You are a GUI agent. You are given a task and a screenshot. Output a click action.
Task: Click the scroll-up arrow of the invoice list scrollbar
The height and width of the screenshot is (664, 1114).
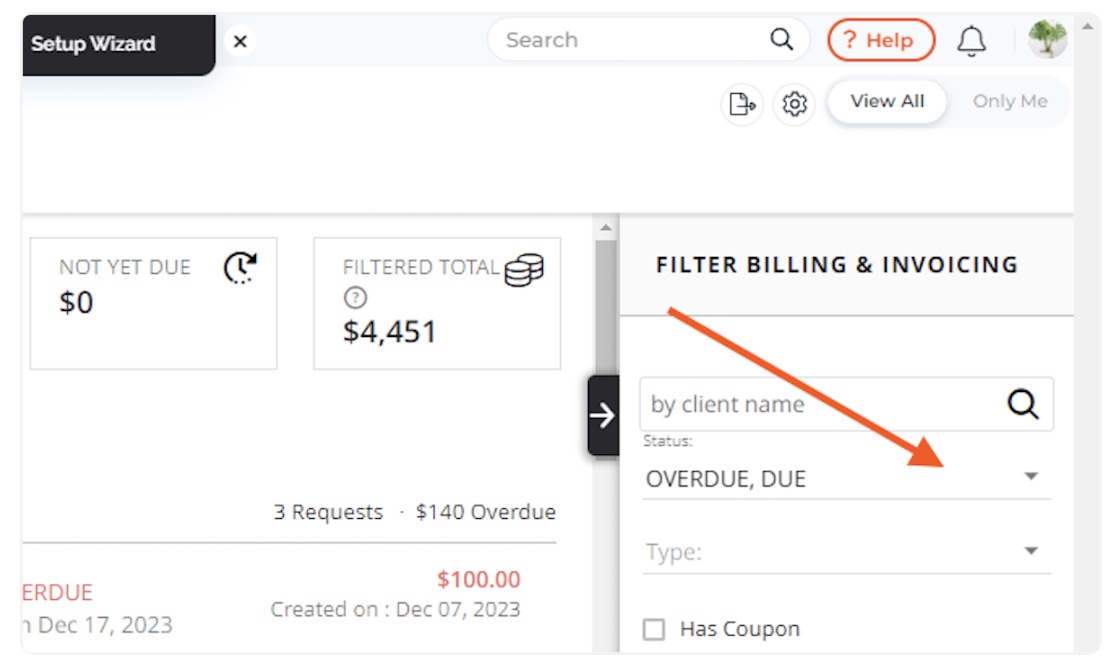tap(606, 228)
